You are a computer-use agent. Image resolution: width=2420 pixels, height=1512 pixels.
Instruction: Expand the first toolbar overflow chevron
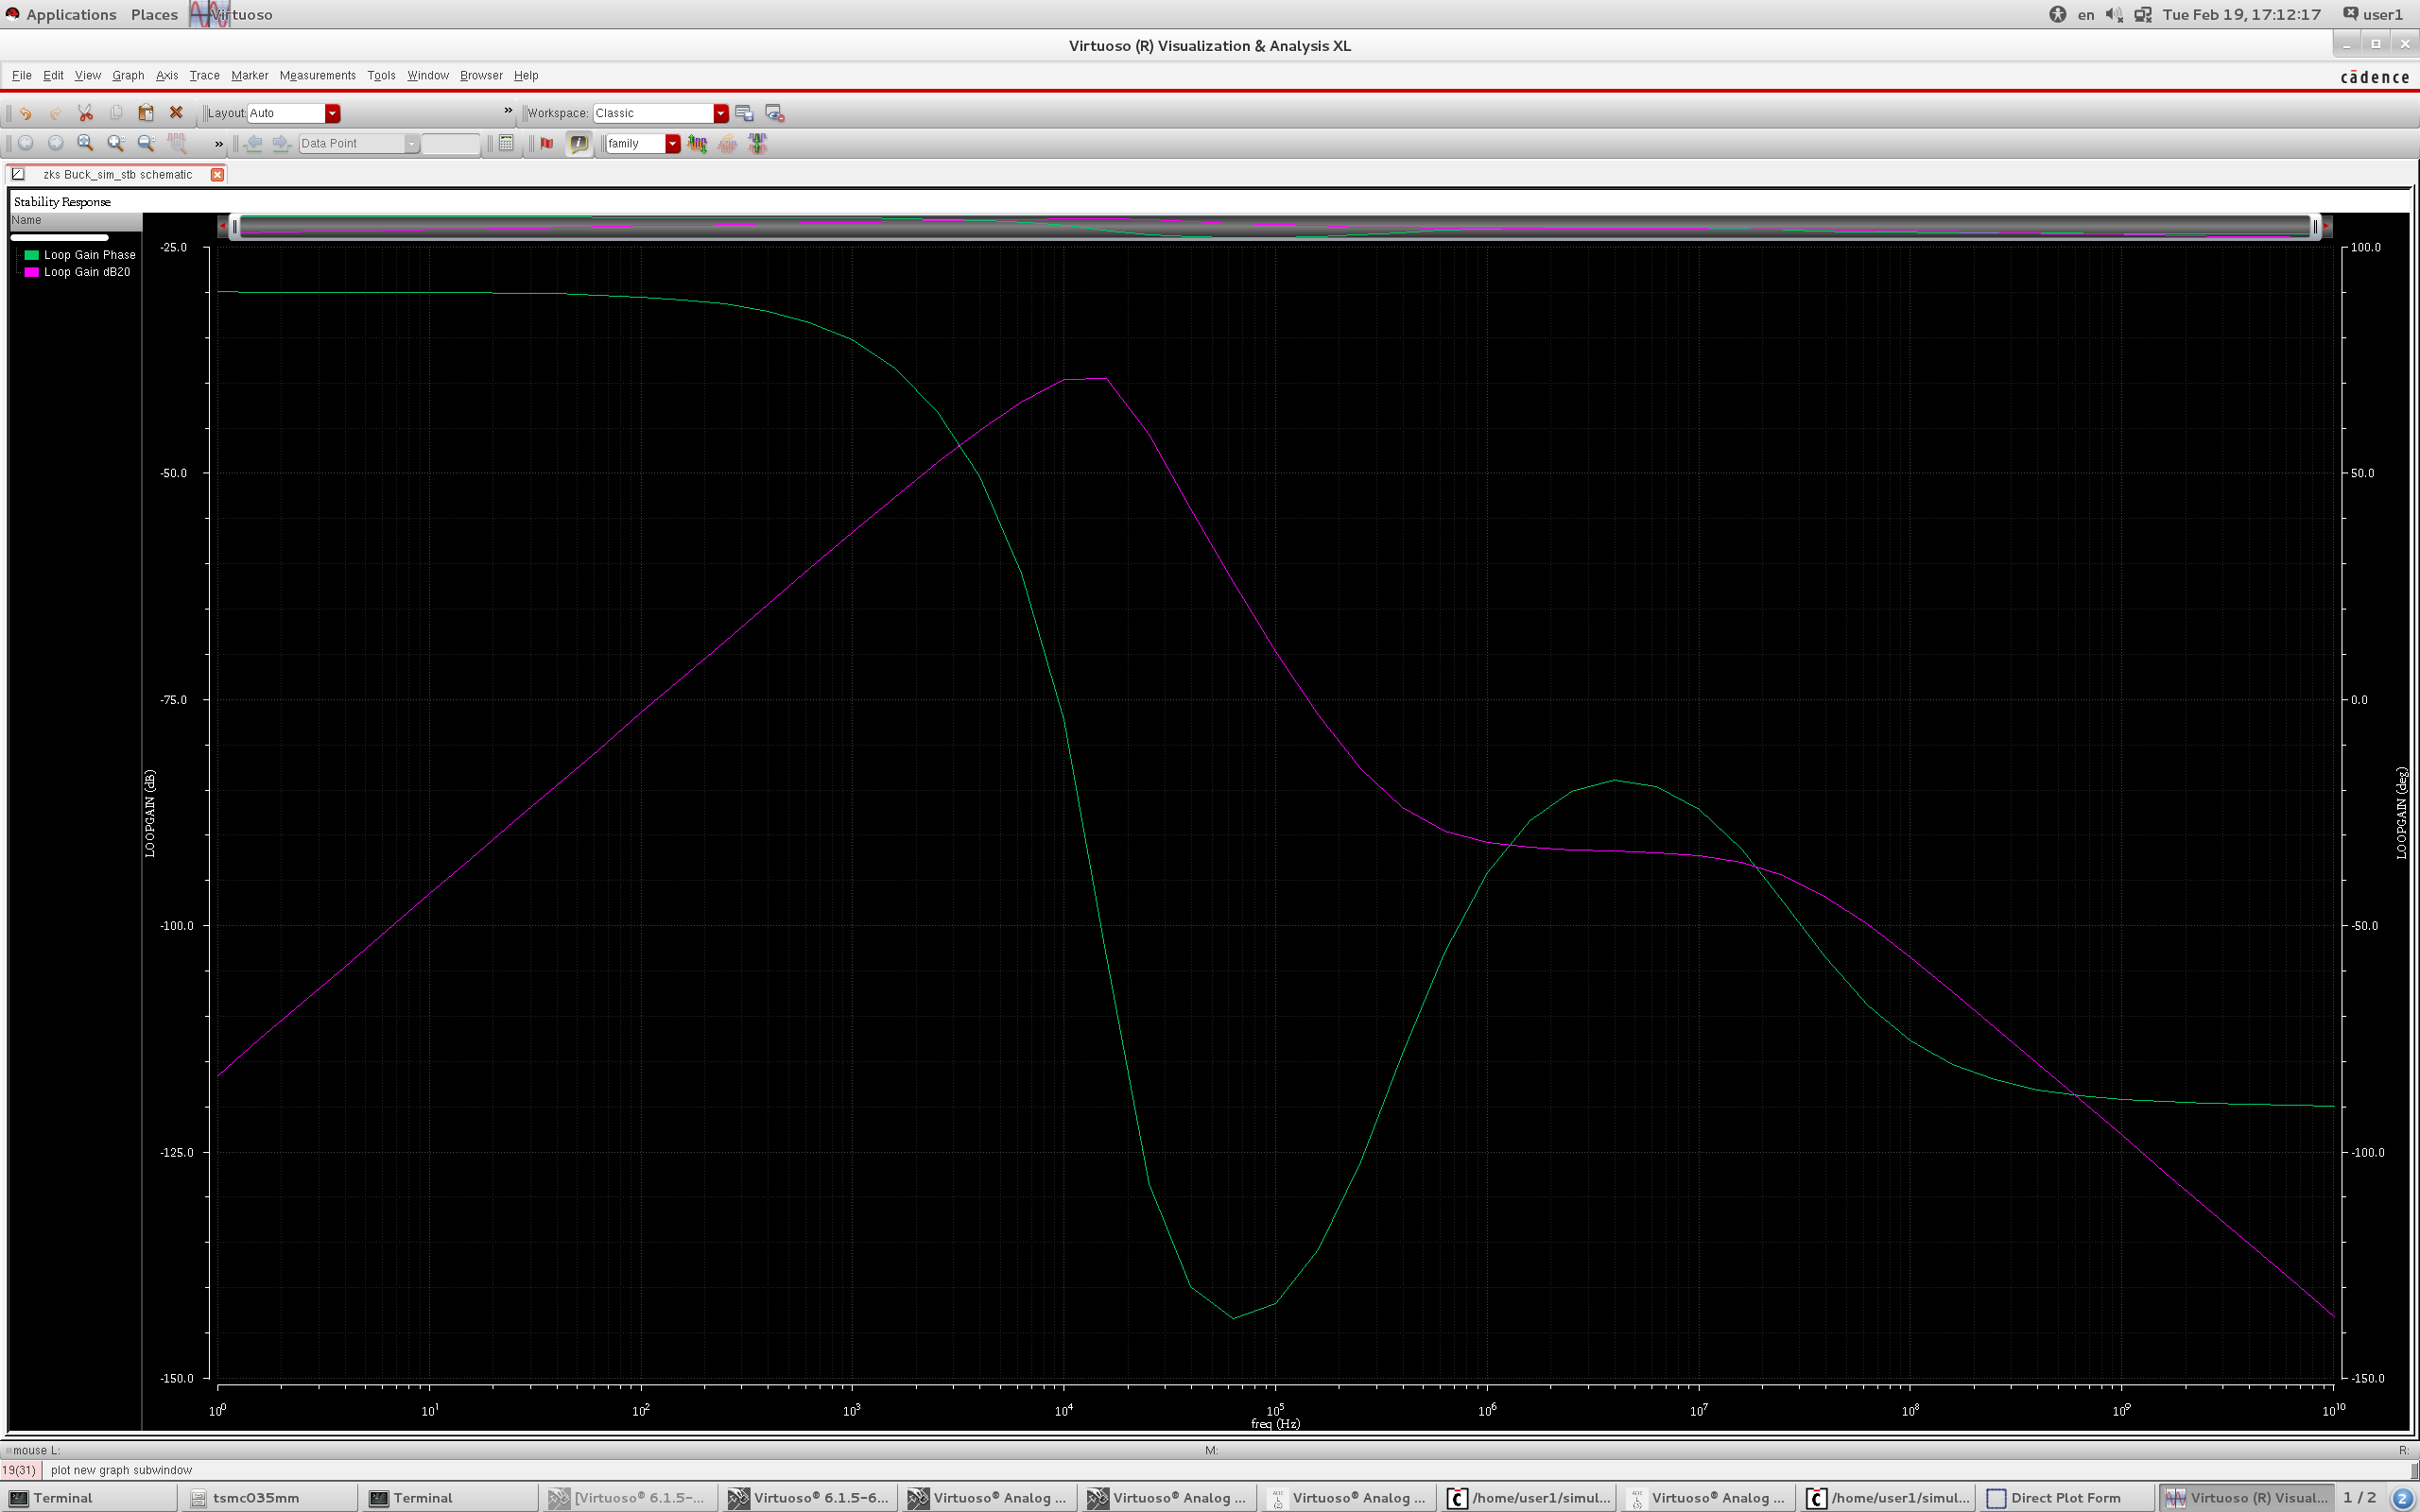point(508,111)
